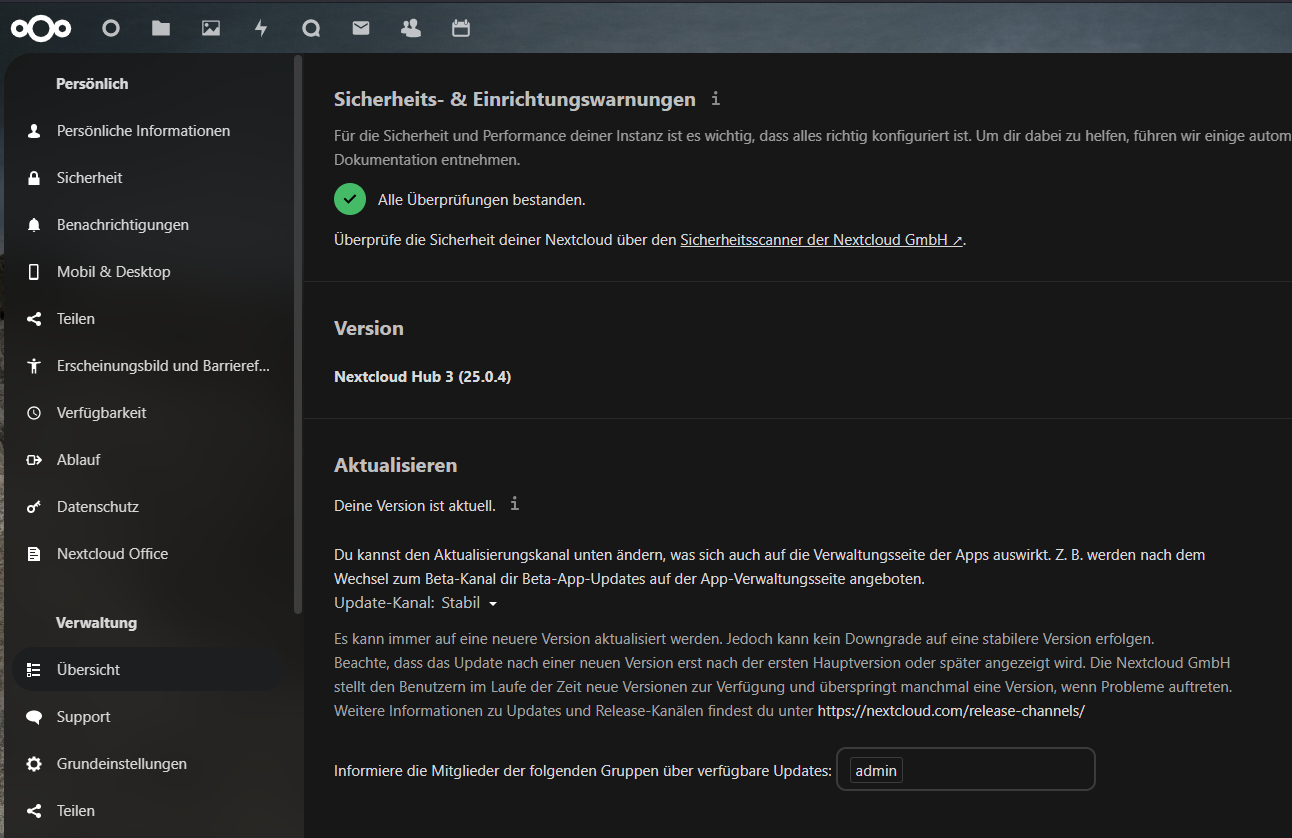Click info icon next to Sicherheits- & Einrichtungswarnungen

pos(715,98)
